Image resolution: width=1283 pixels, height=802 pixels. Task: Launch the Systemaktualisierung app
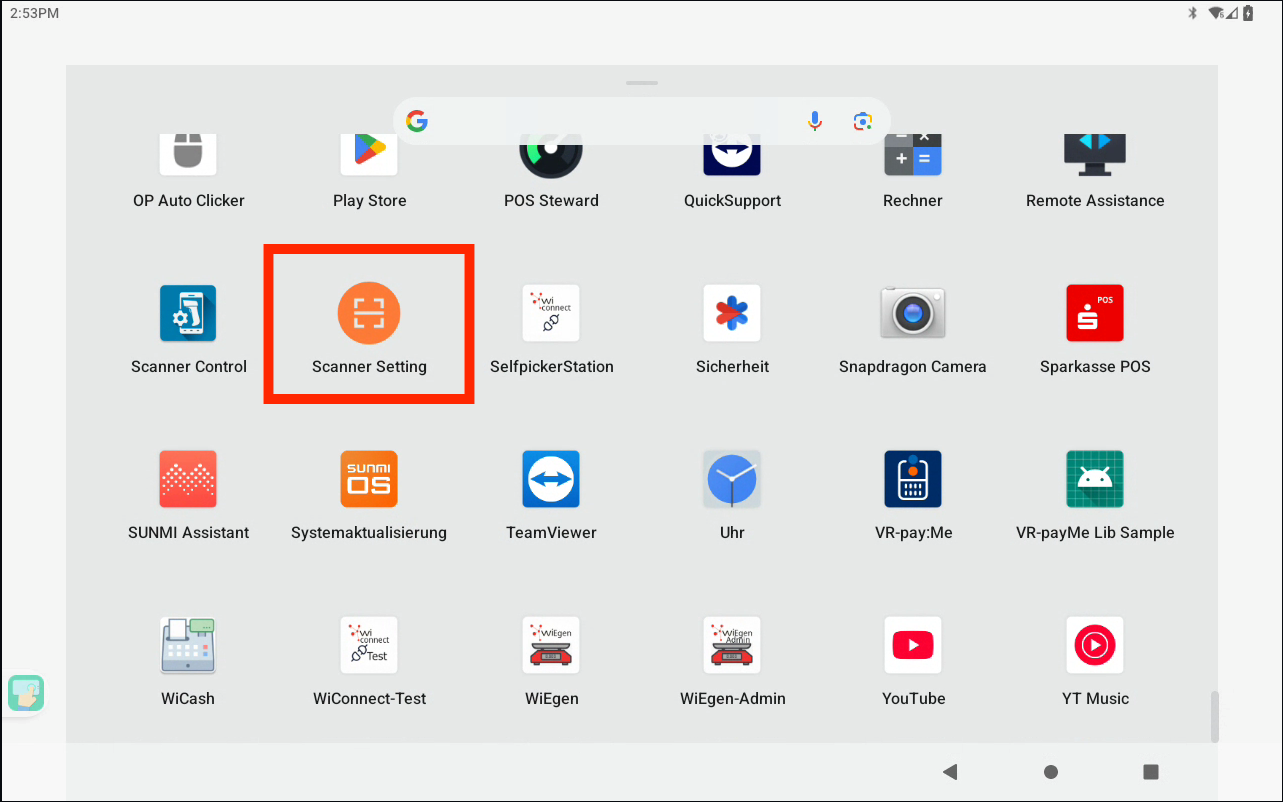point(369,479)
